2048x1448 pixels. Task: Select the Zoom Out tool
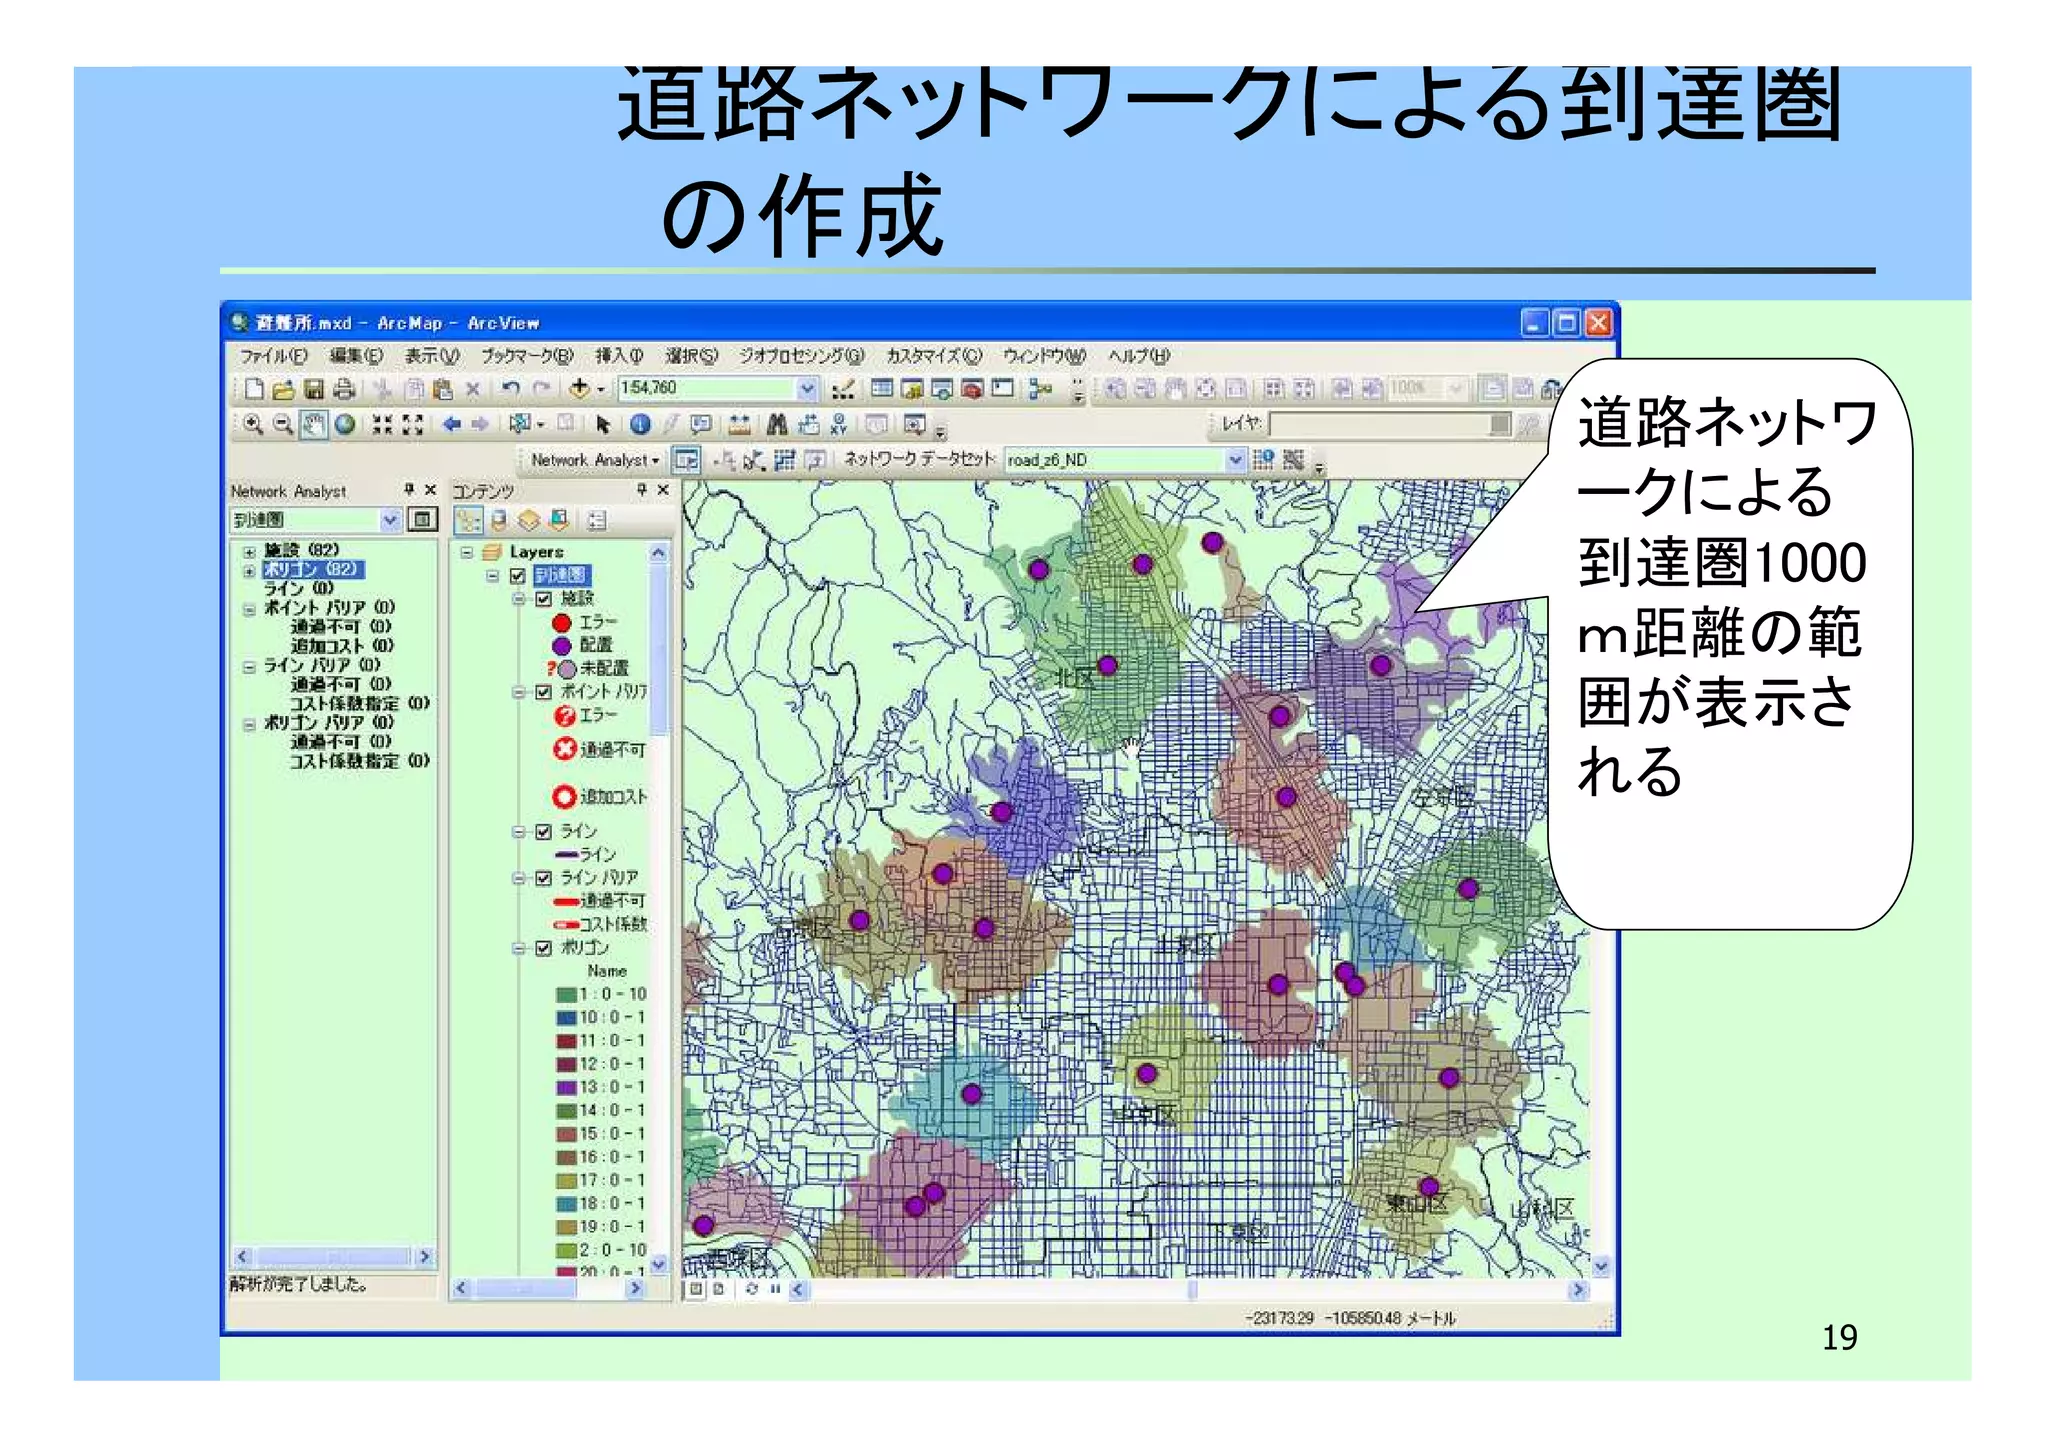pos(283,425)
